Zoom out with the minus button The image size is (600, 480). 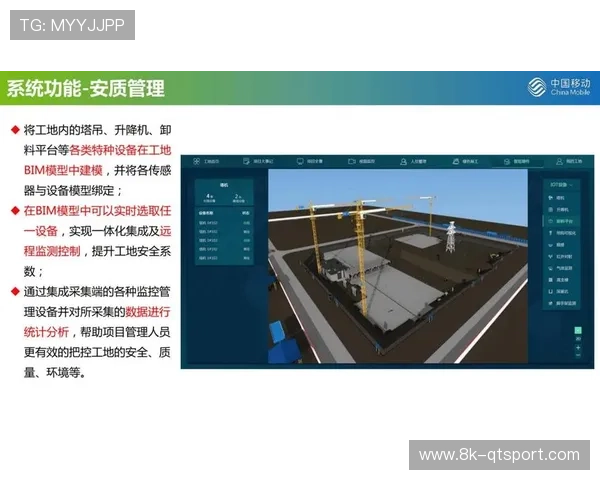click(x=578, y=356)
